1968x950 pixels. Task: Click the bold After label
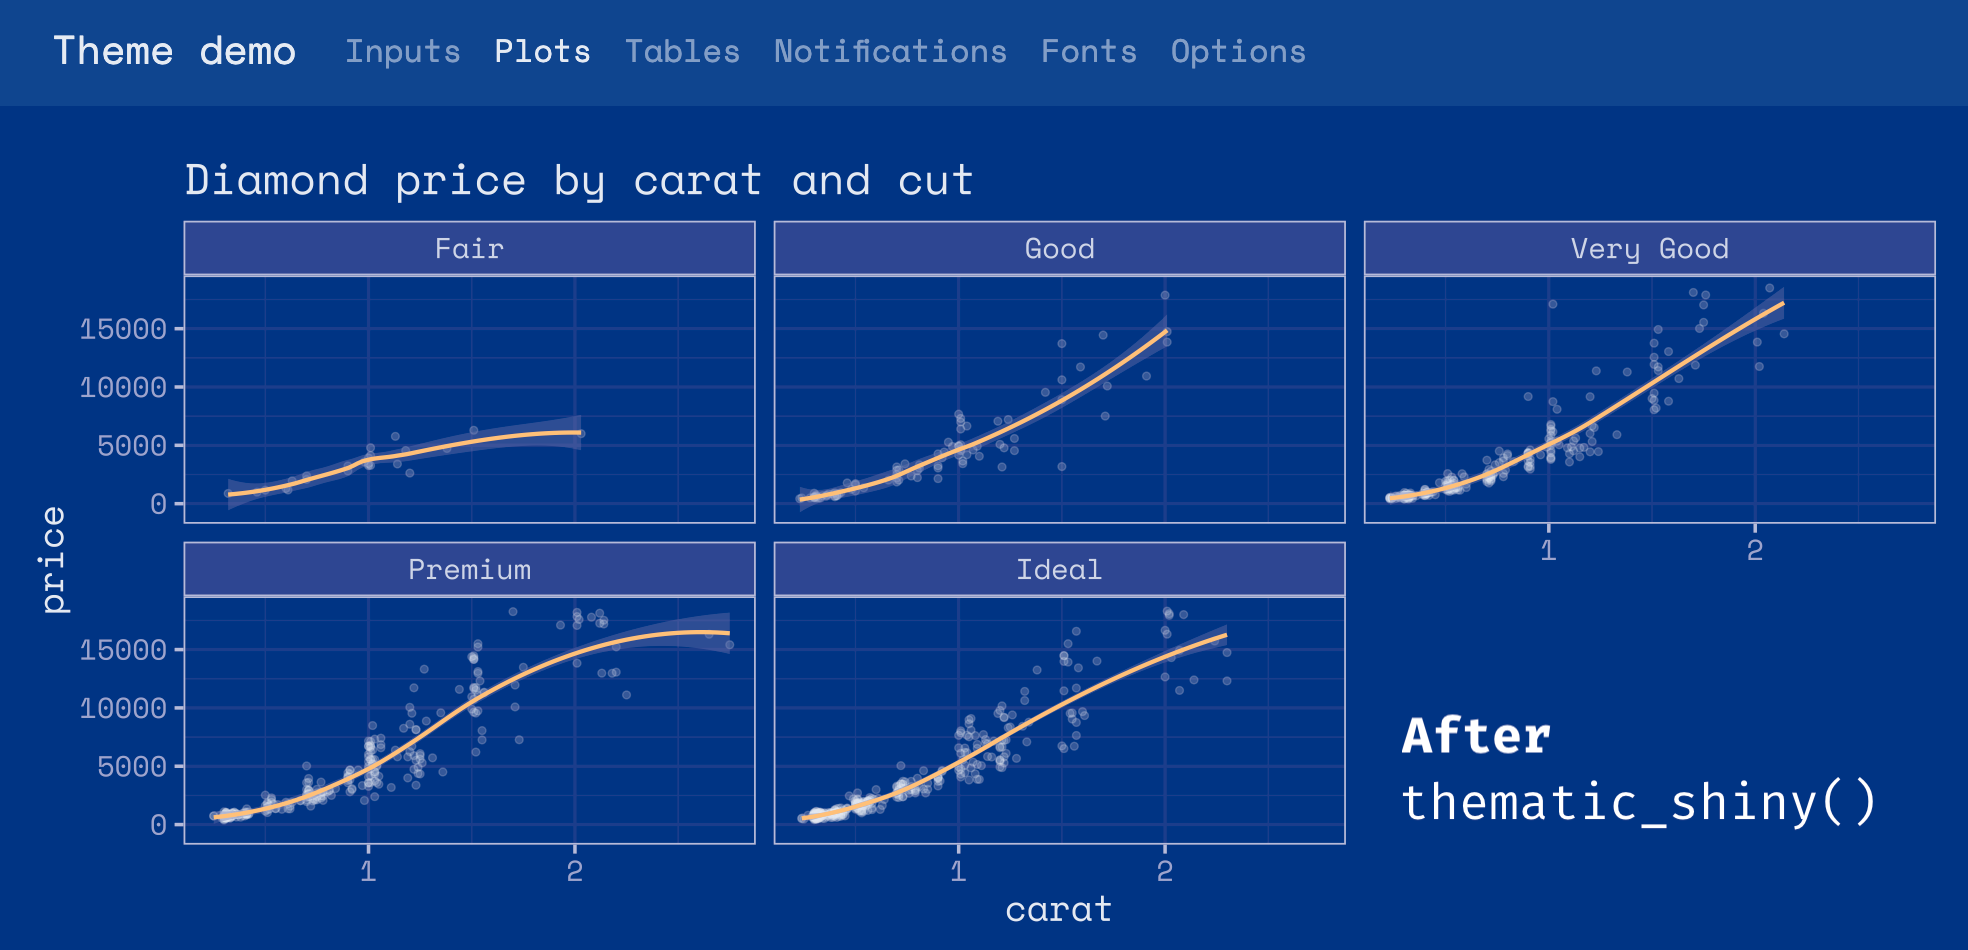[x=1474, y=734]
